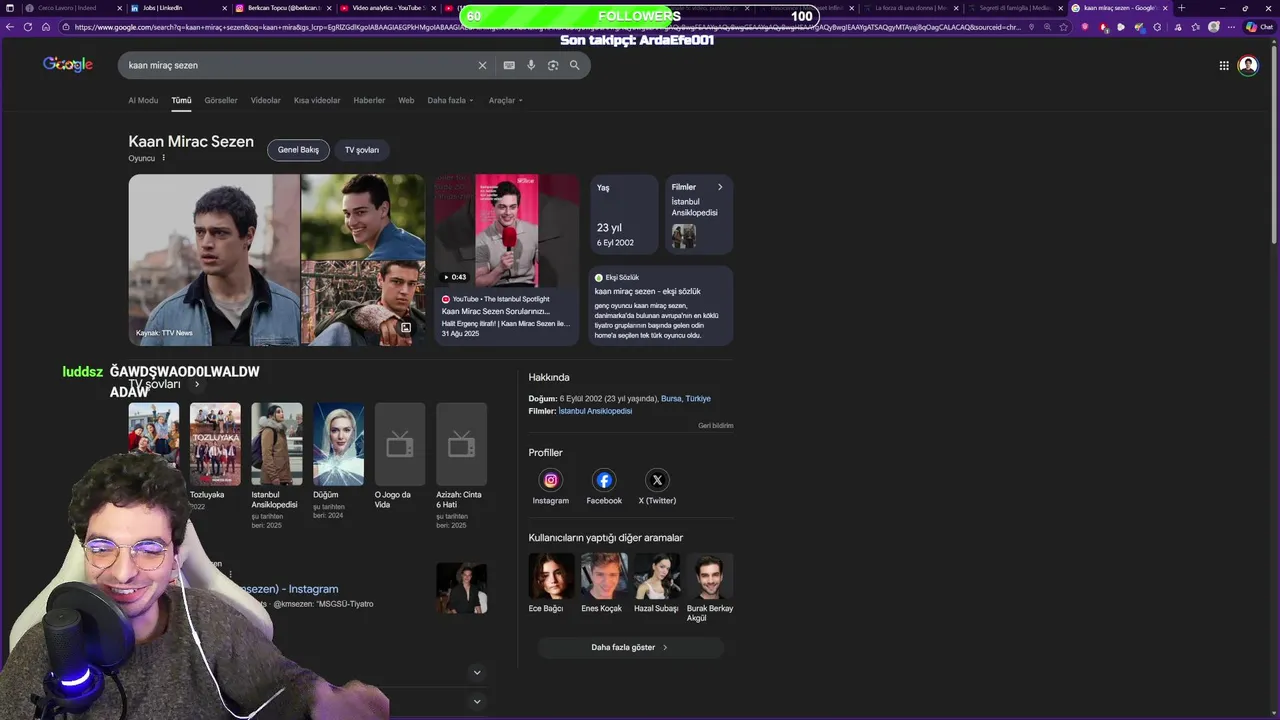This screenshot has width=1280, height=720.
Task: Switch to the Görseller tab
Action: coord(221,100)
